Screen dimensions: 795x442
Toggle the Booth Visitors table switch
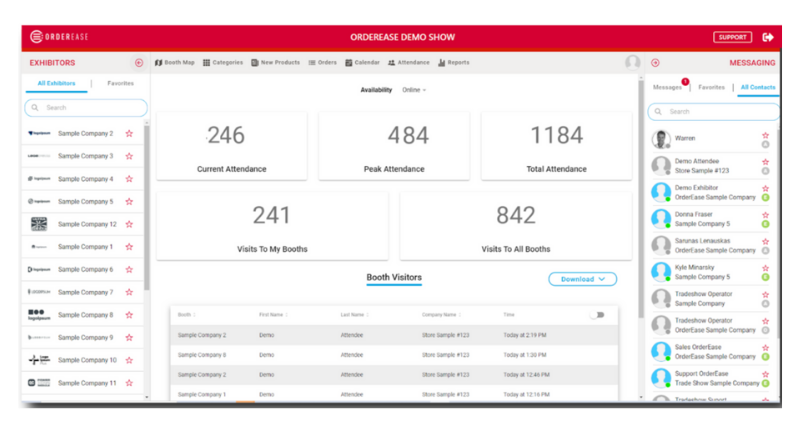[x=597, y=315]
